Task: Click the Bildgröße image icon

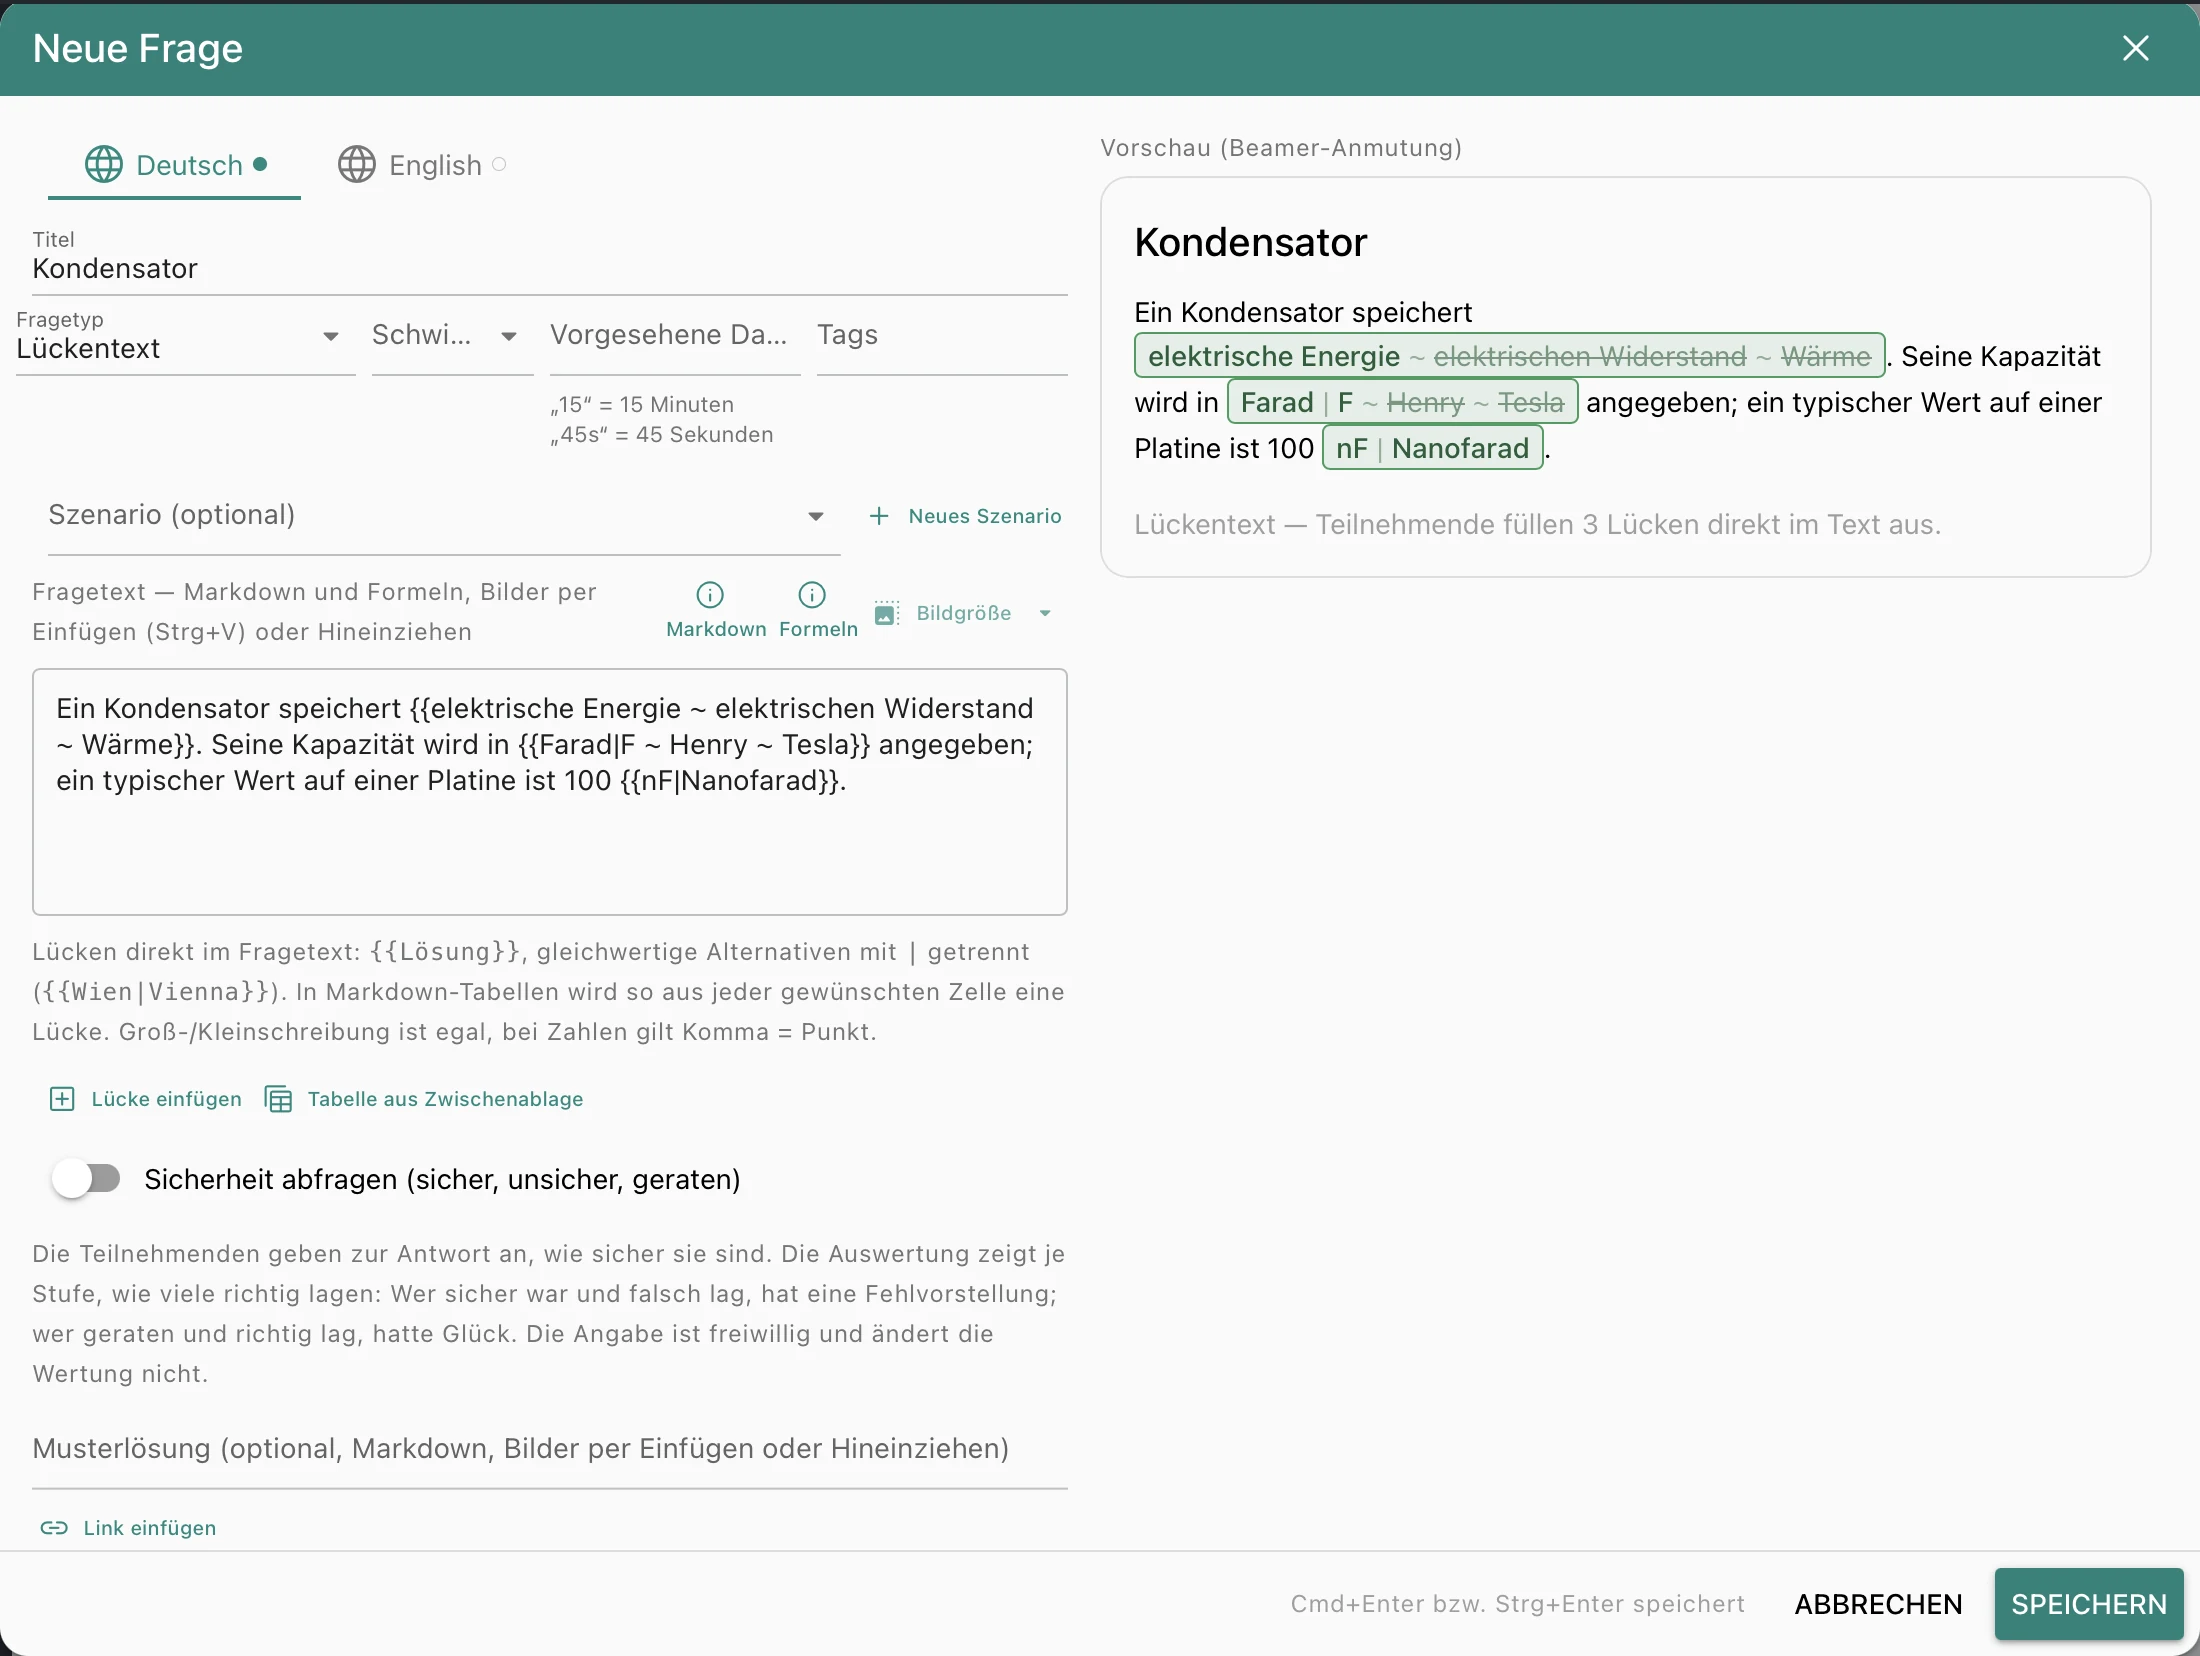Action: point(886,613)
